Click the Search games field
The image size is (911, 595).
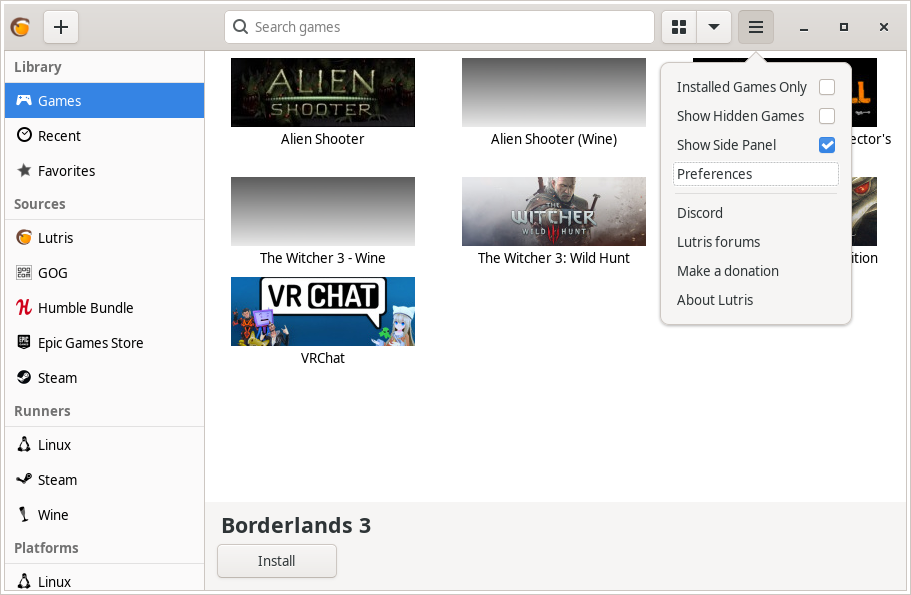[x=438, y=27]
